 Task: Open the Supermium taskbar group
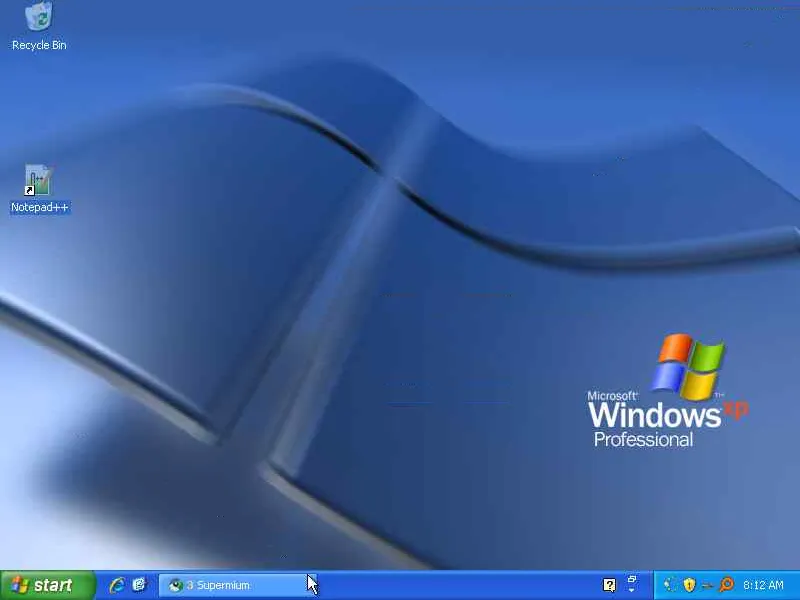click(236, 585)
